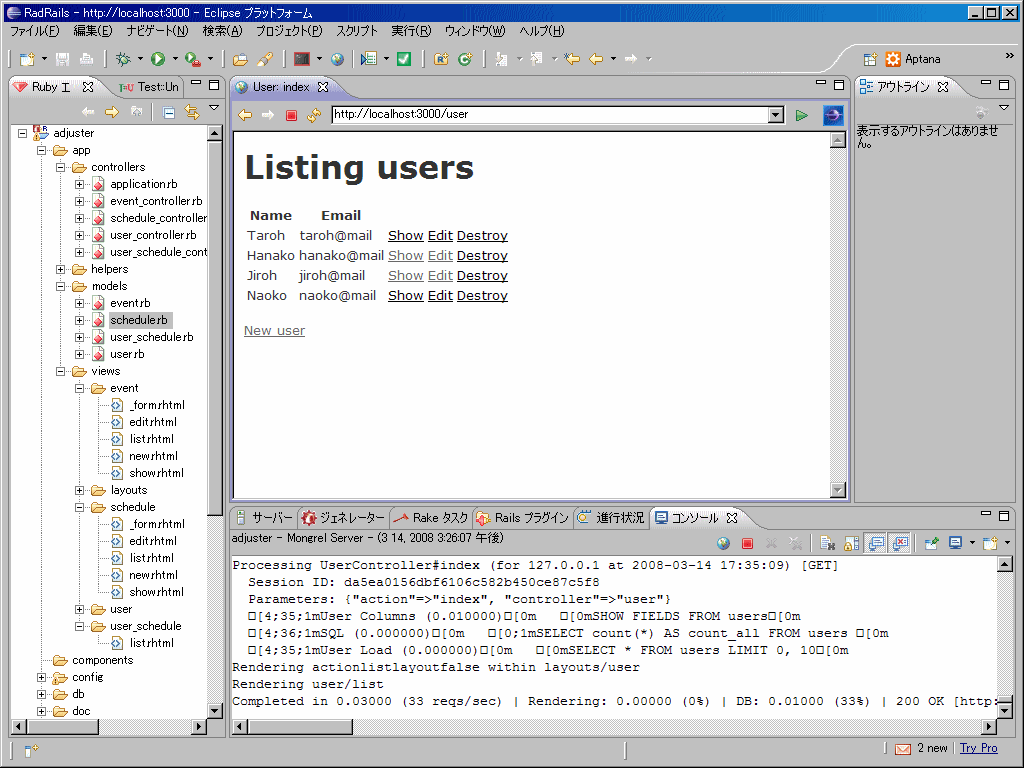Toggle Scroll Lock icon in console toolbar
This screenshot has height=768, width=1024.
coord(852,543)
